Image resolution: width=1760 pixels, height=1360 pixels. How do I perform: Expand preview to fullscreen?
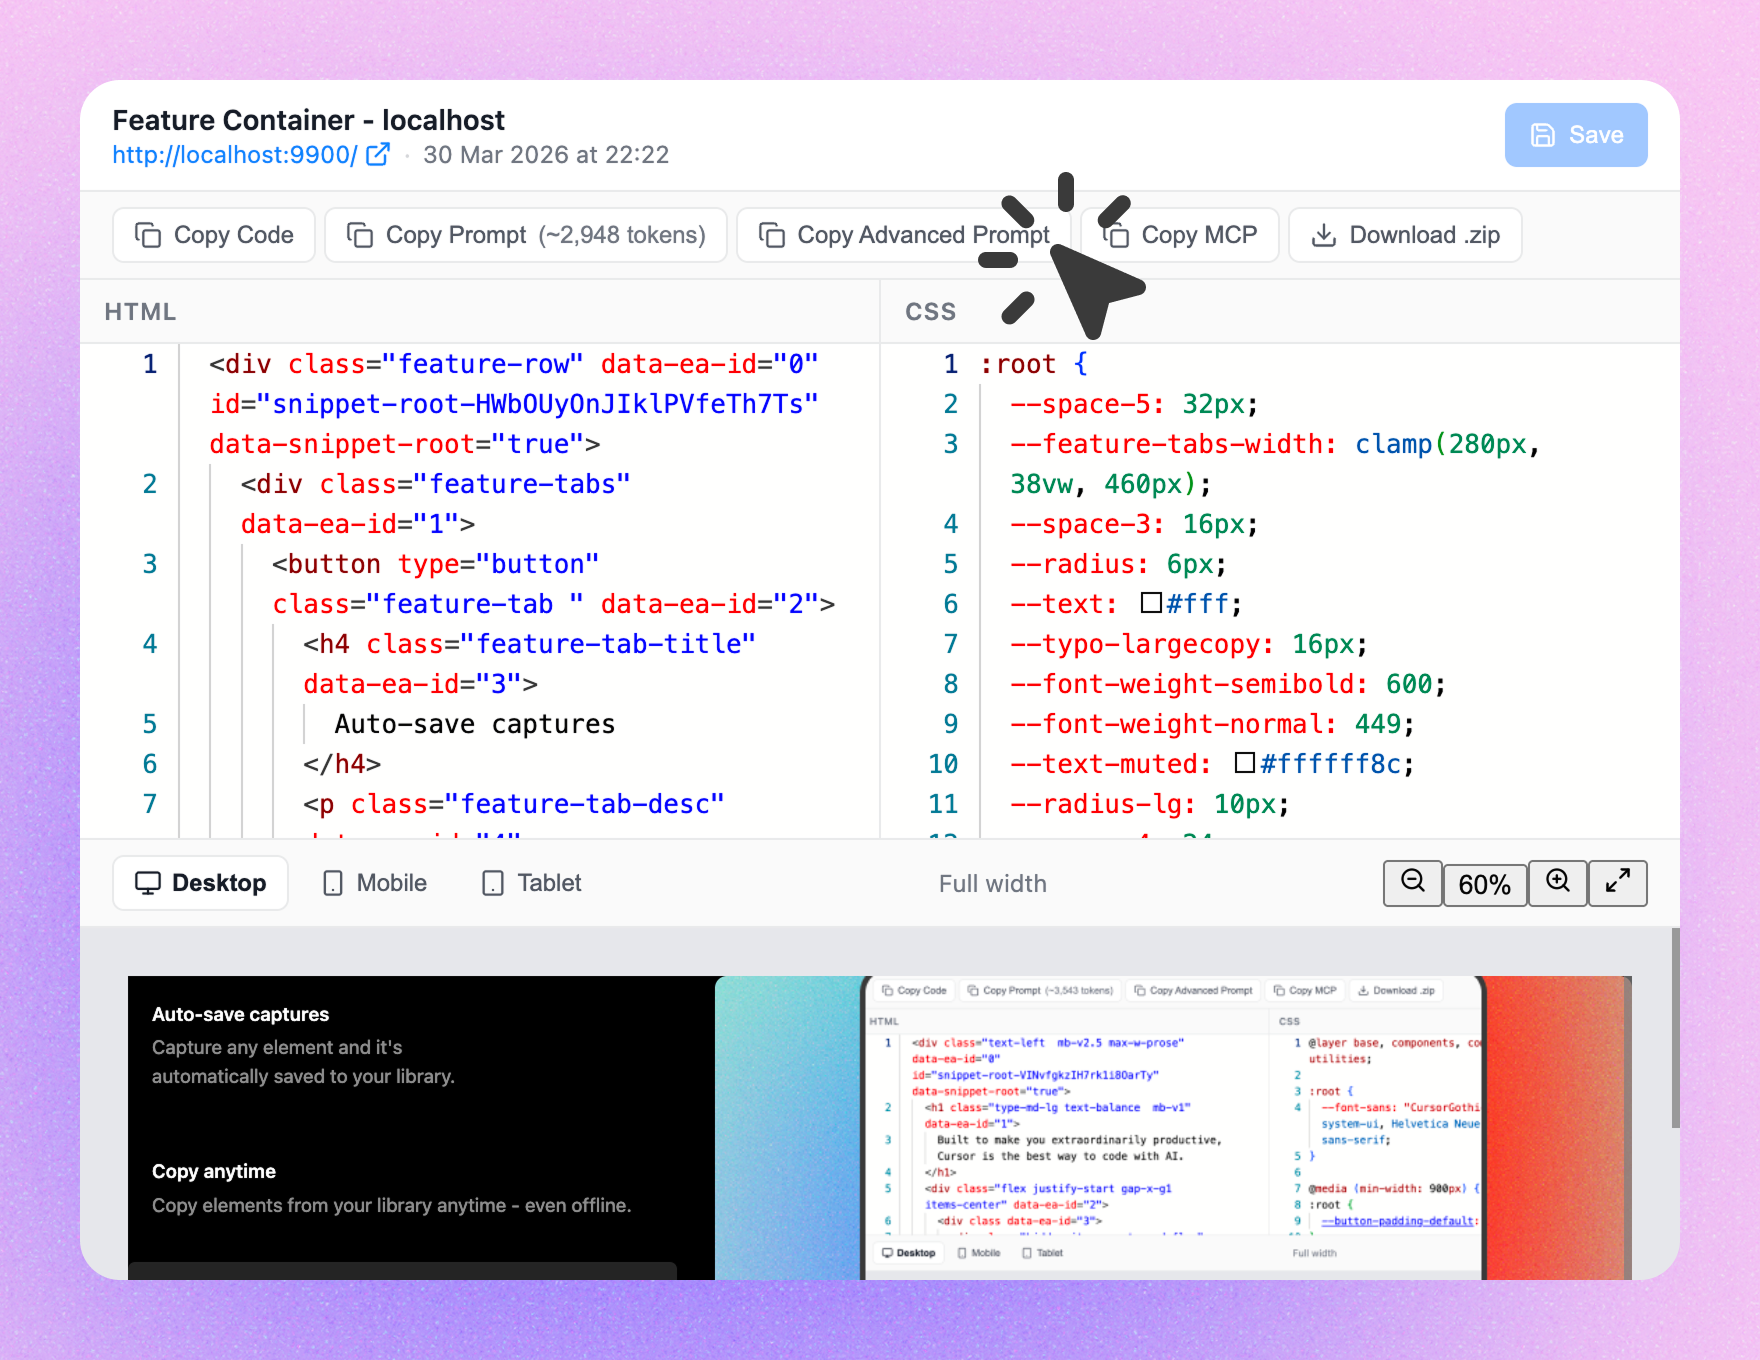[x=1617, y=883]
